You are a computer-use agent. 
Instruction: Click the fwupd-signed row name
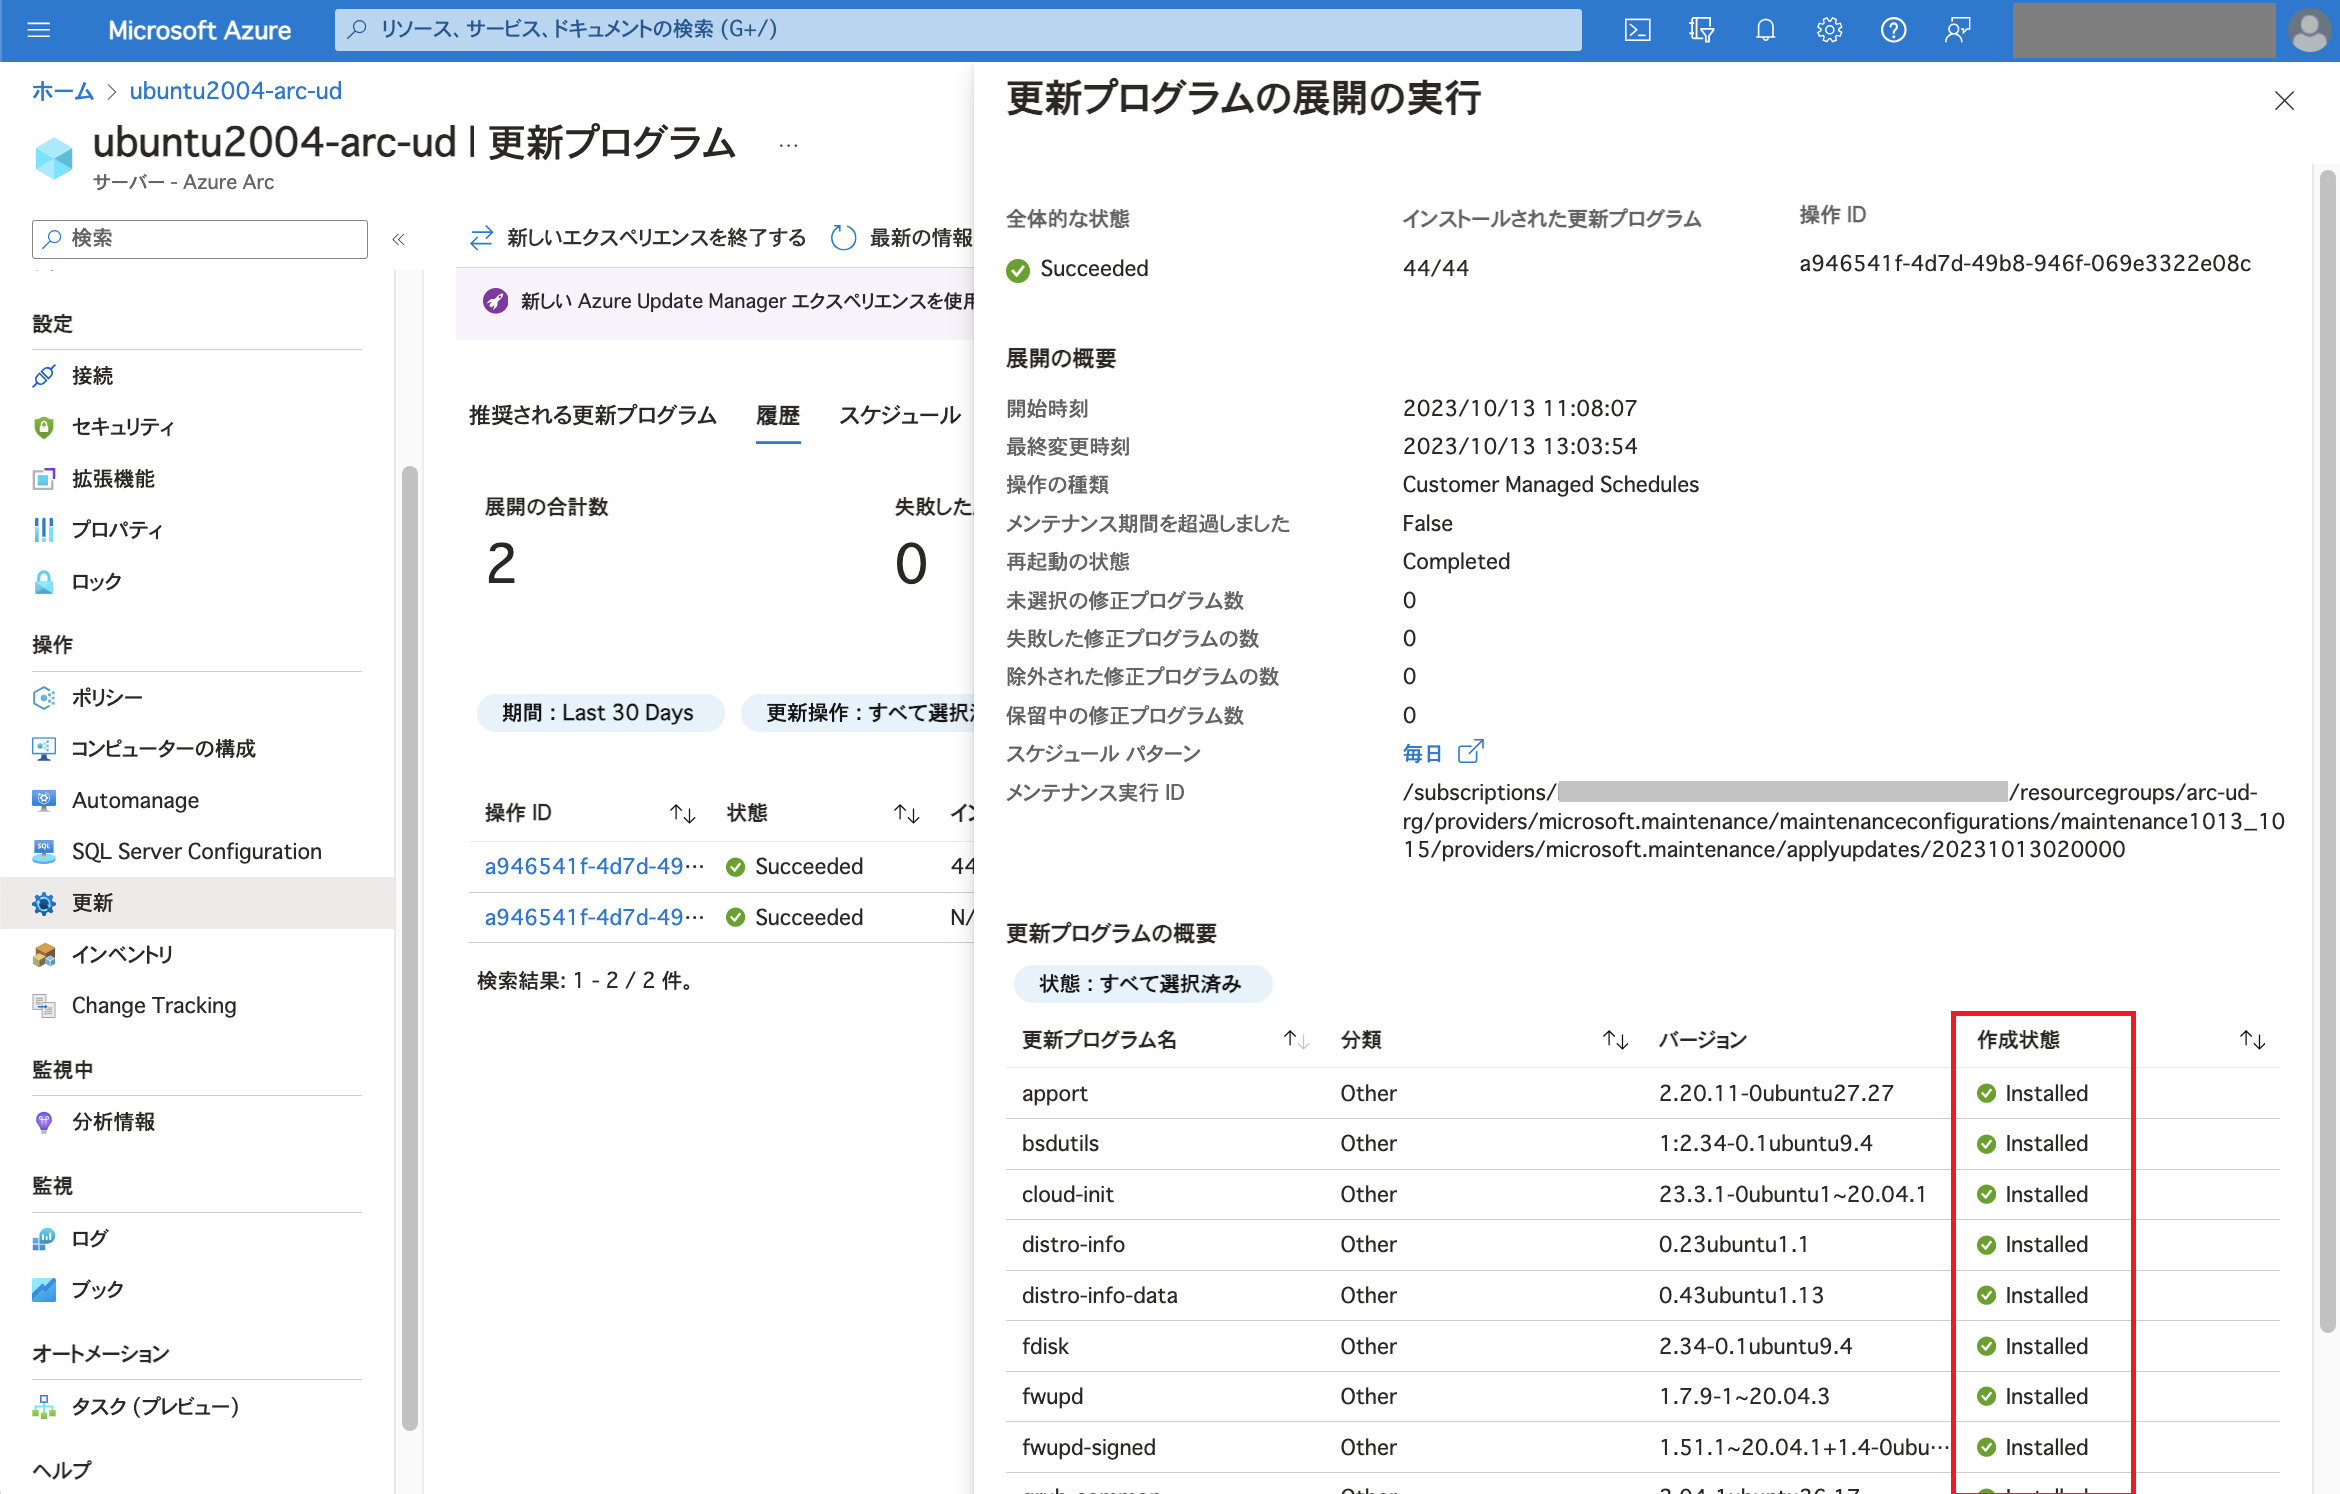tap(1088, 1448)
